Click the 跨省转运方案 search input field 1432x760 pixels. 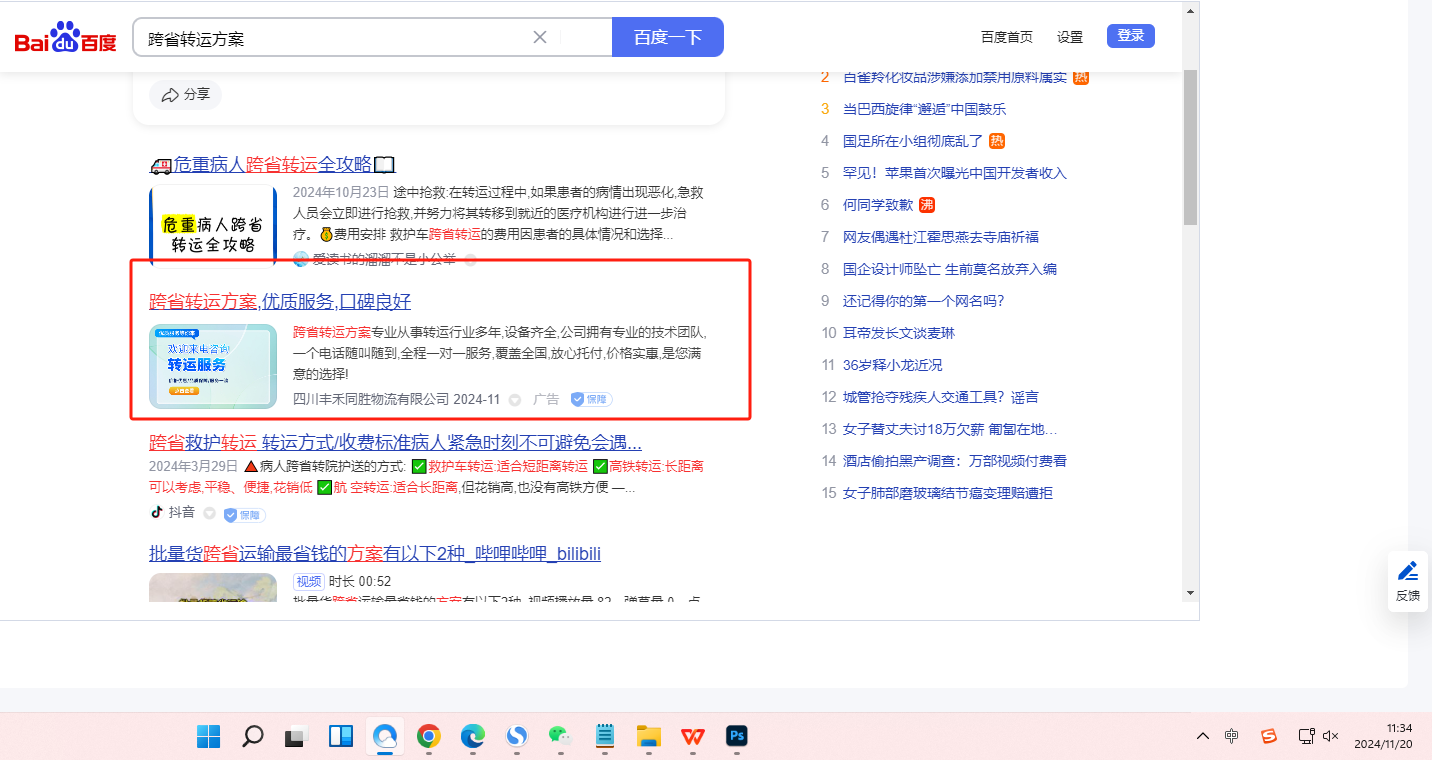(x=335, y=38)
